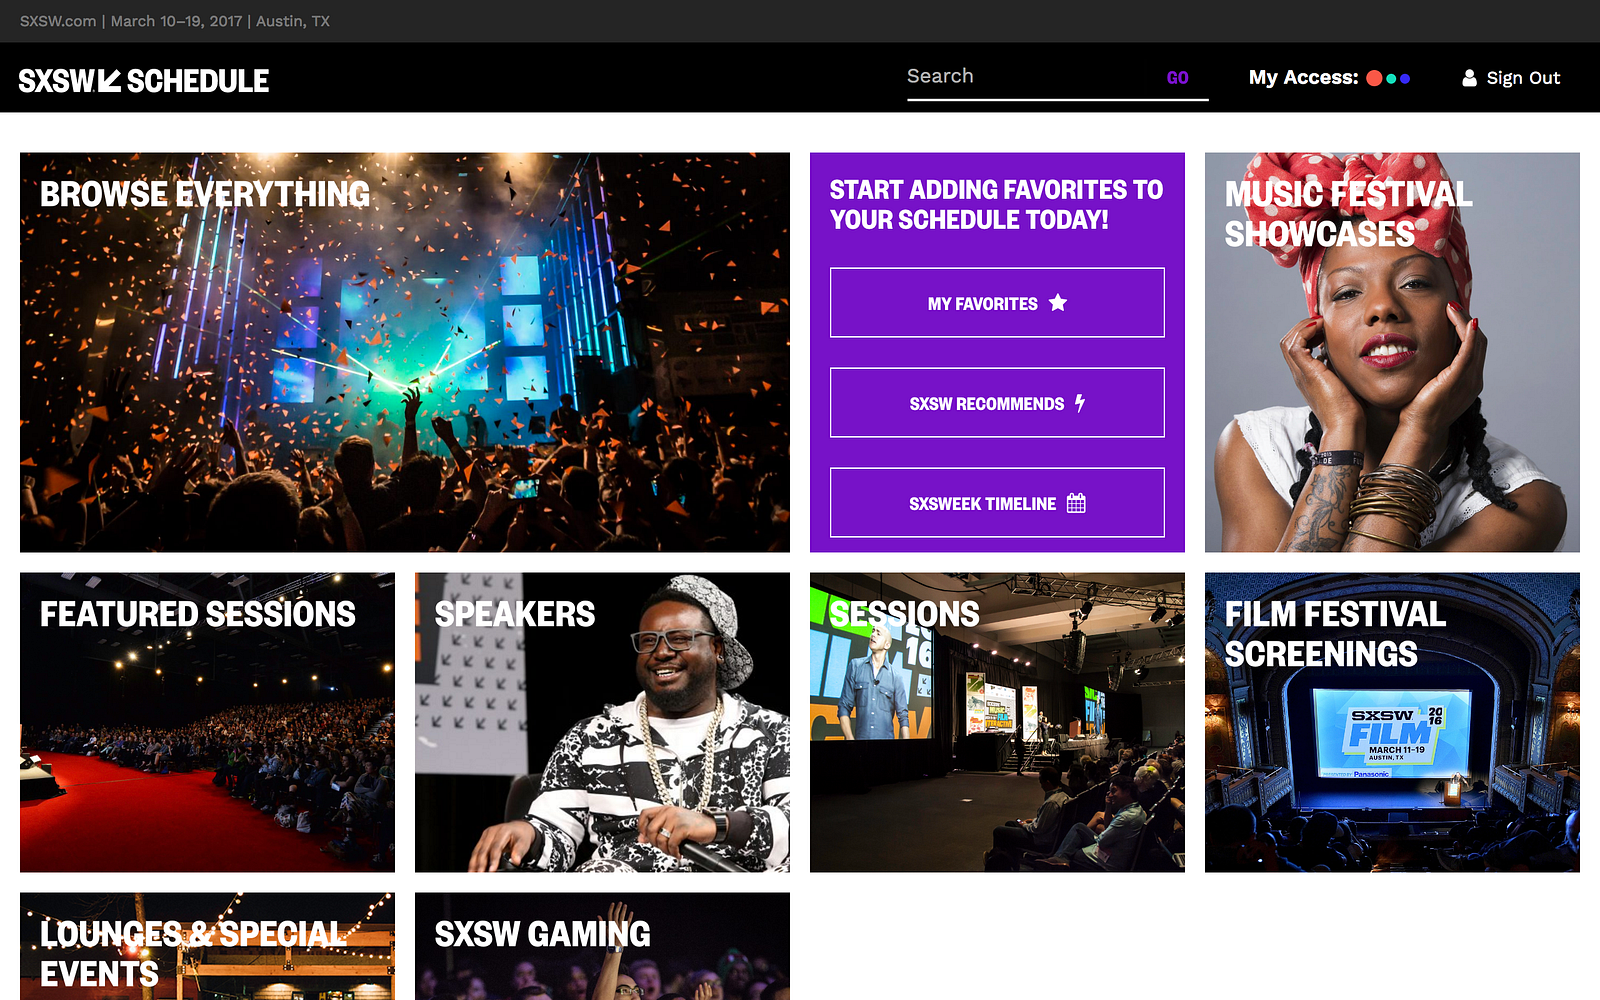Open the SXSW Gaming tile
Image resolution: width=1600 pixels, height=1000 pixels.
click(602, 946)
